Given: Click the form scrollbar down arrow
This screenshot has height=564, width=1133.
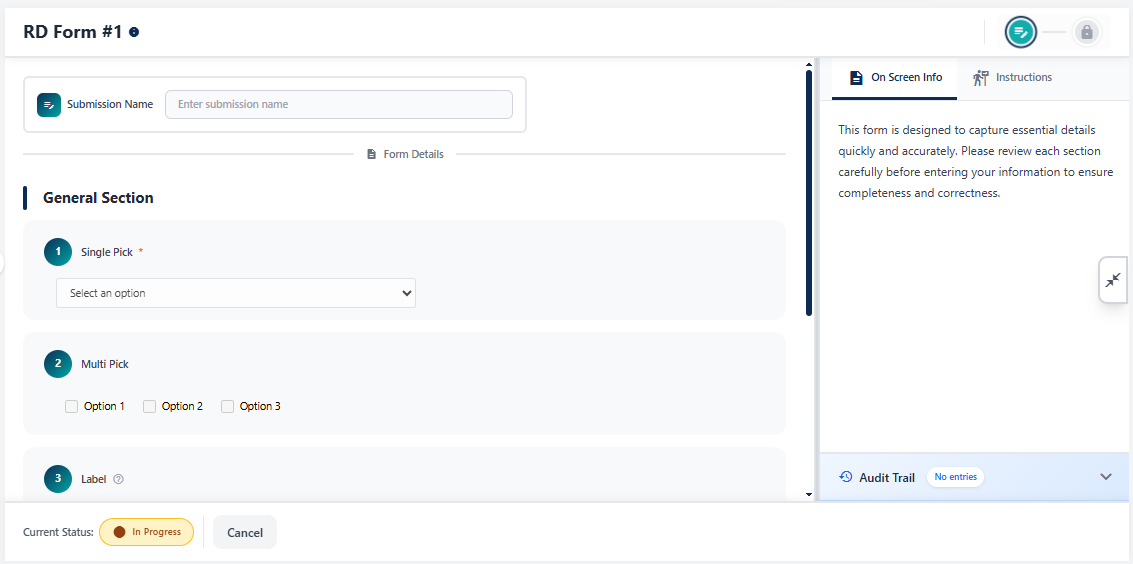Looking at the screenshot, I should (x=809, y=494).
